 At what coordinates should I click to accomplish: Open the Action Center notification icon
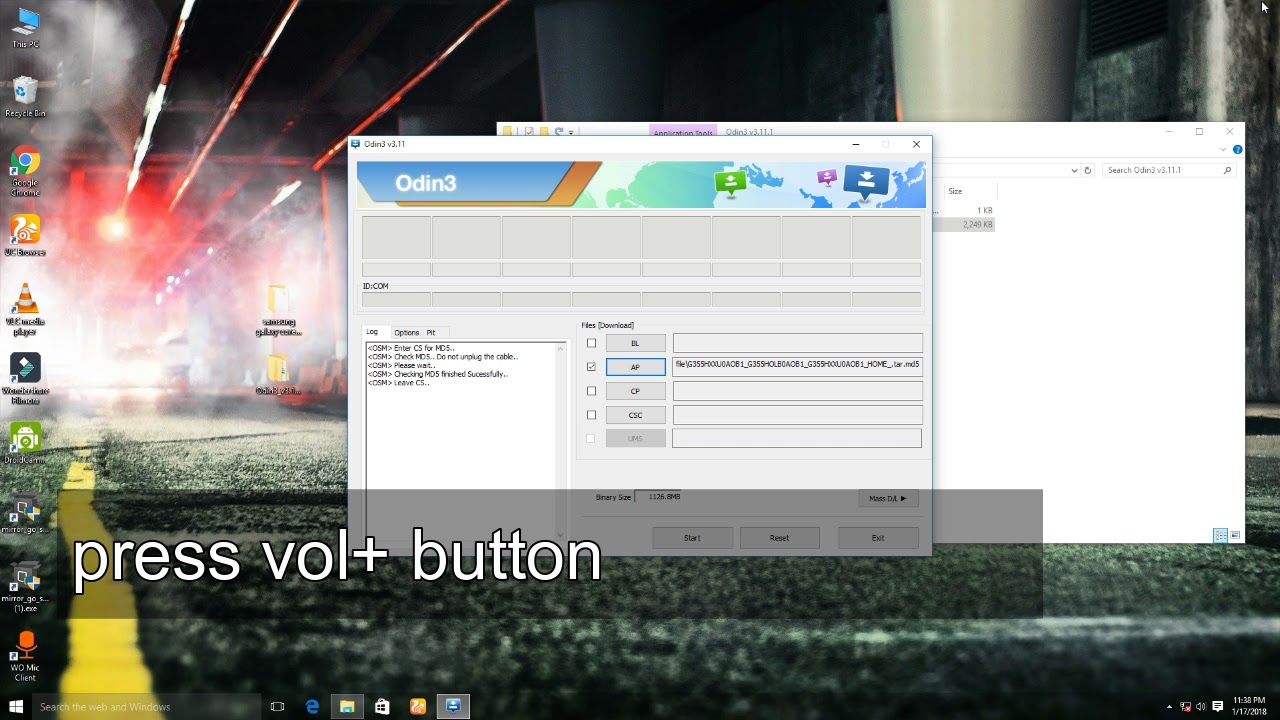pyautogui.click(x=1218, y=706)
